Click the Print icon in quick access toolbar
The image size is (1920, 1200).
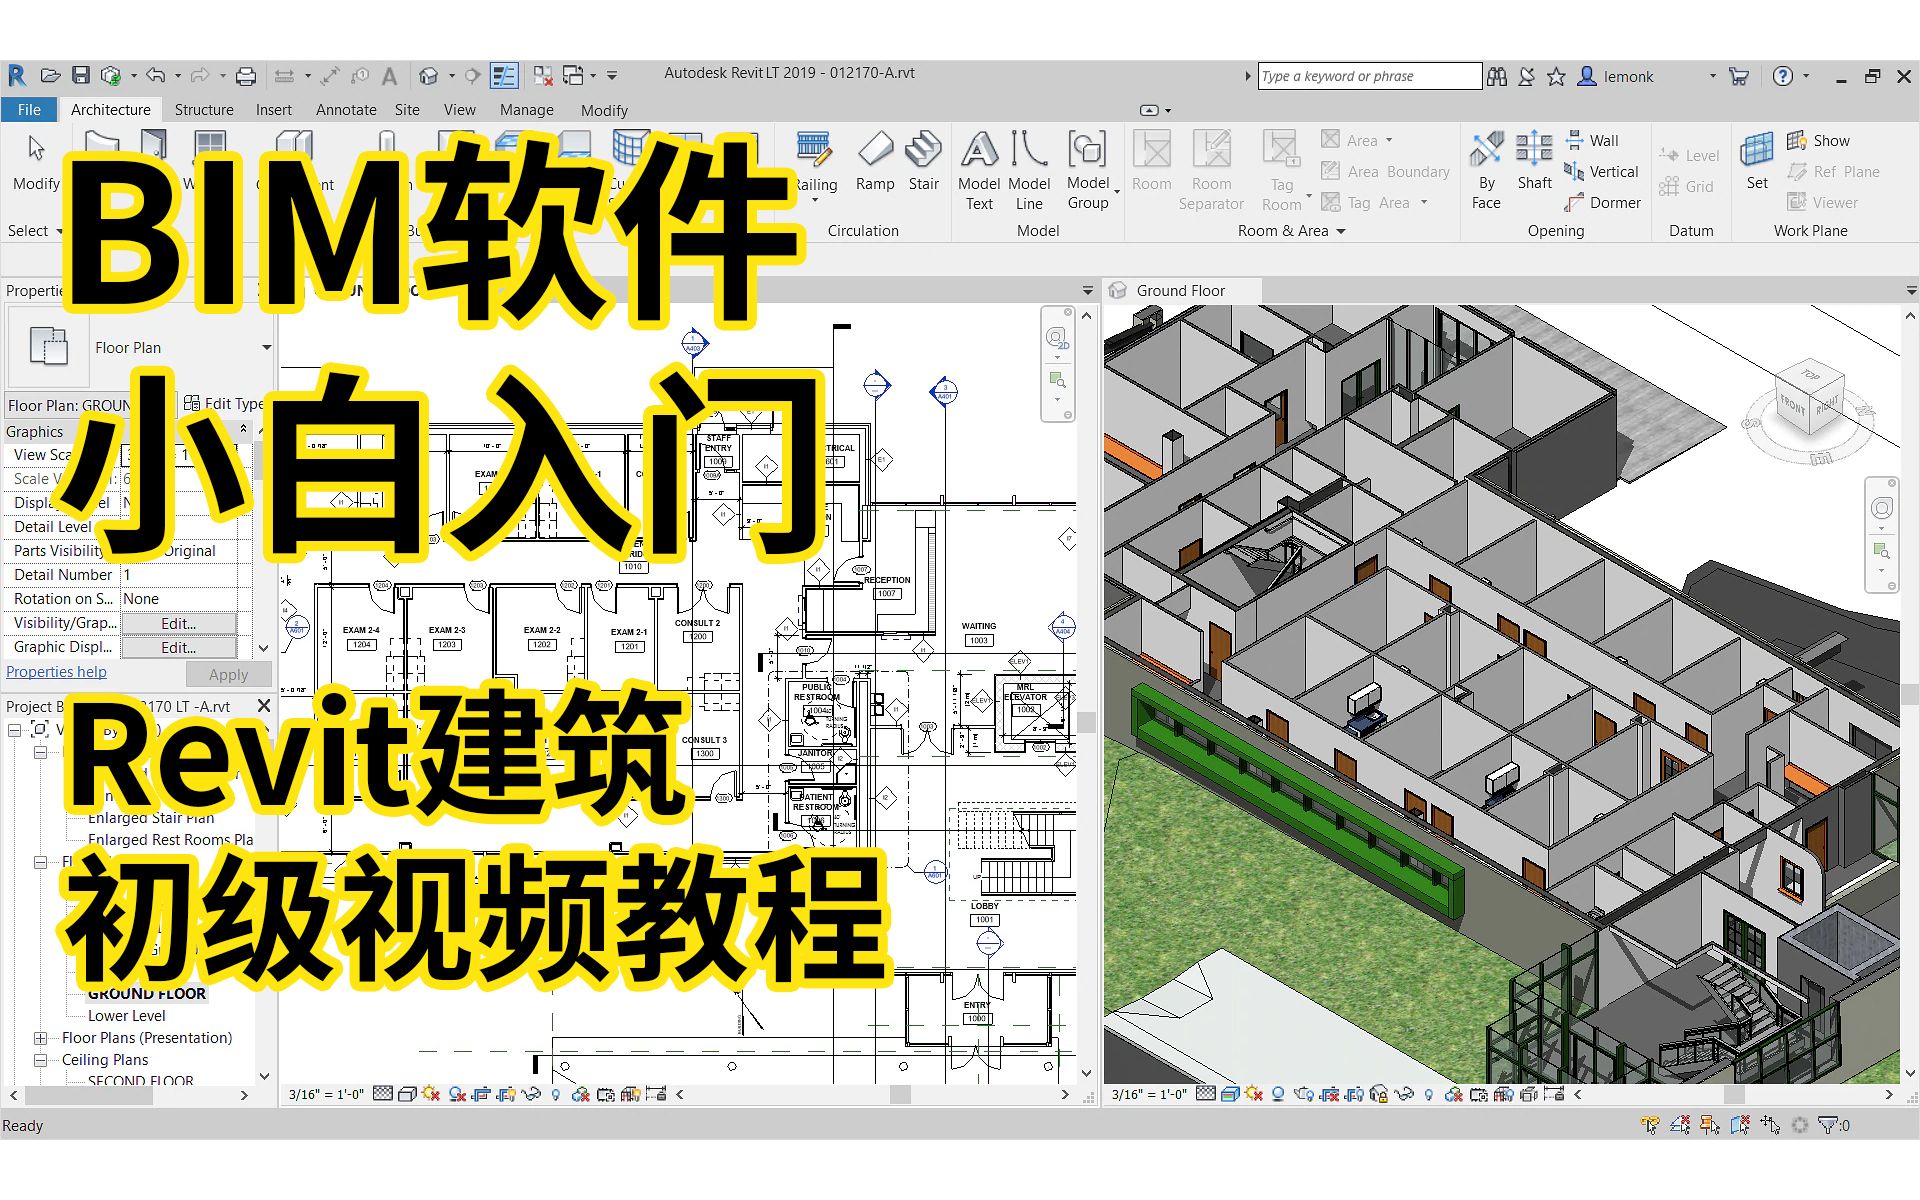pos(245,76)
